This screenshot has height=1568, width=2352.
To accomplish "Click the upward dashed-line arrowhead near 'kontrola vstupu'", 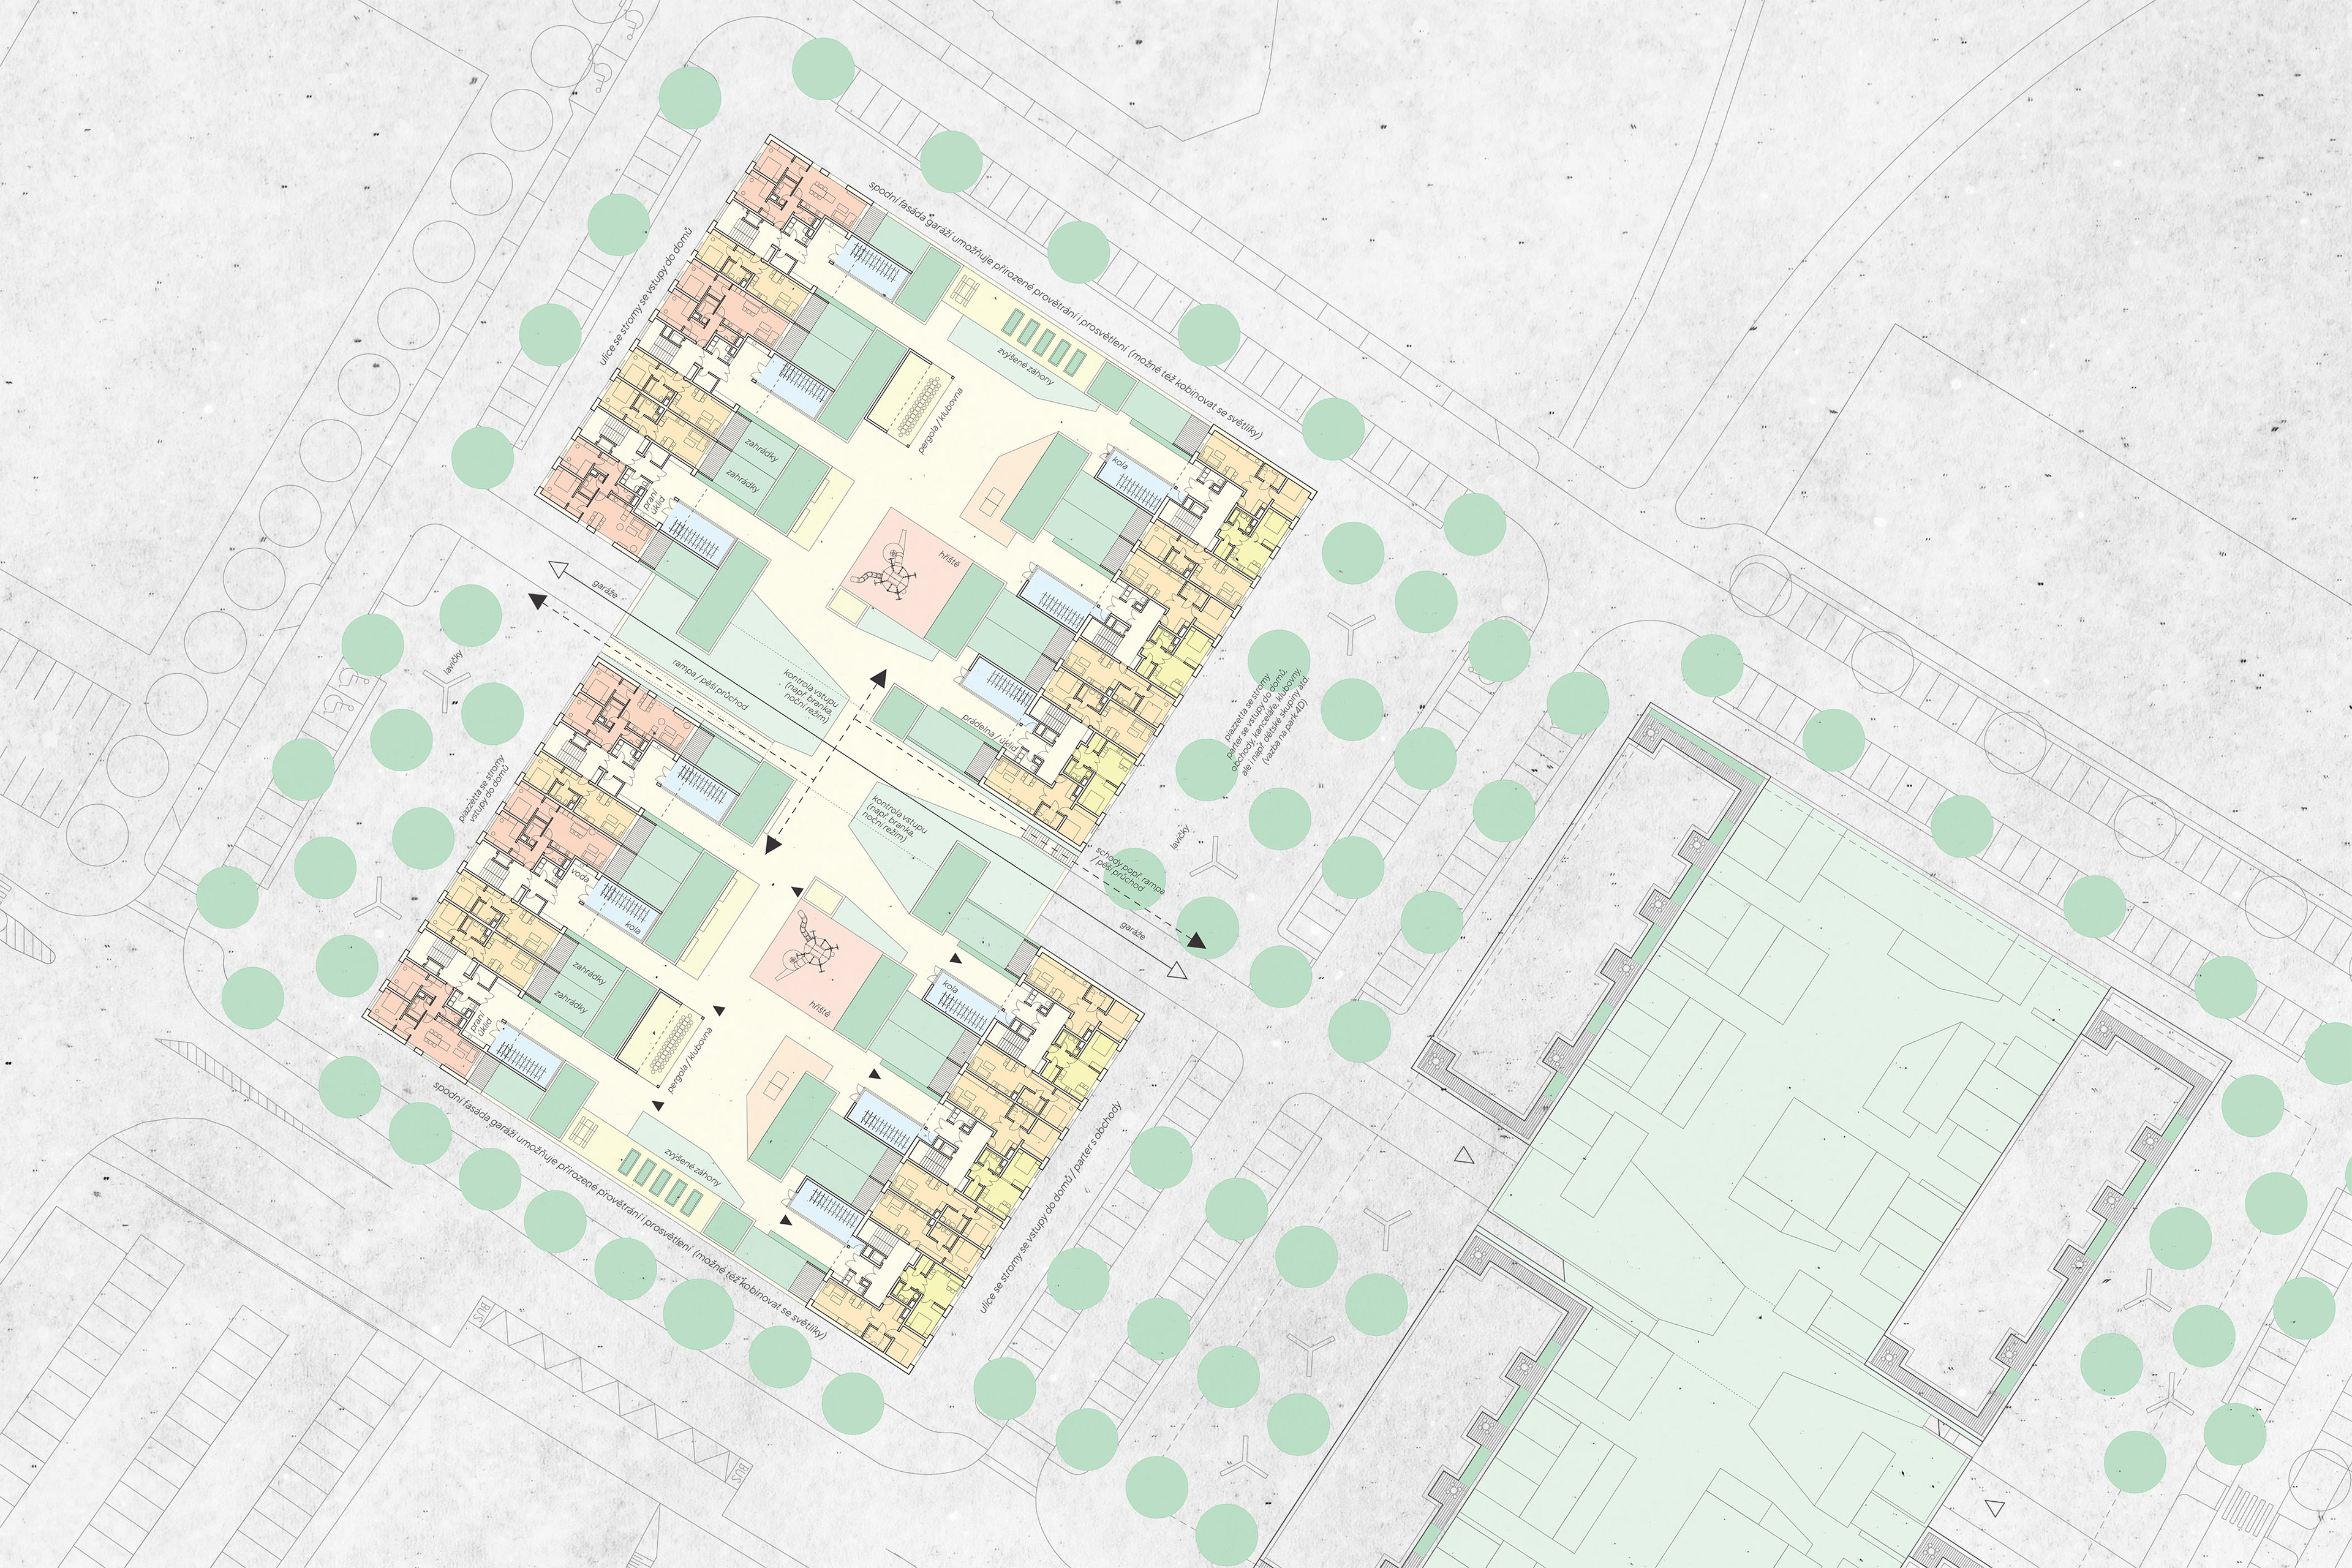I will point(880,678).
